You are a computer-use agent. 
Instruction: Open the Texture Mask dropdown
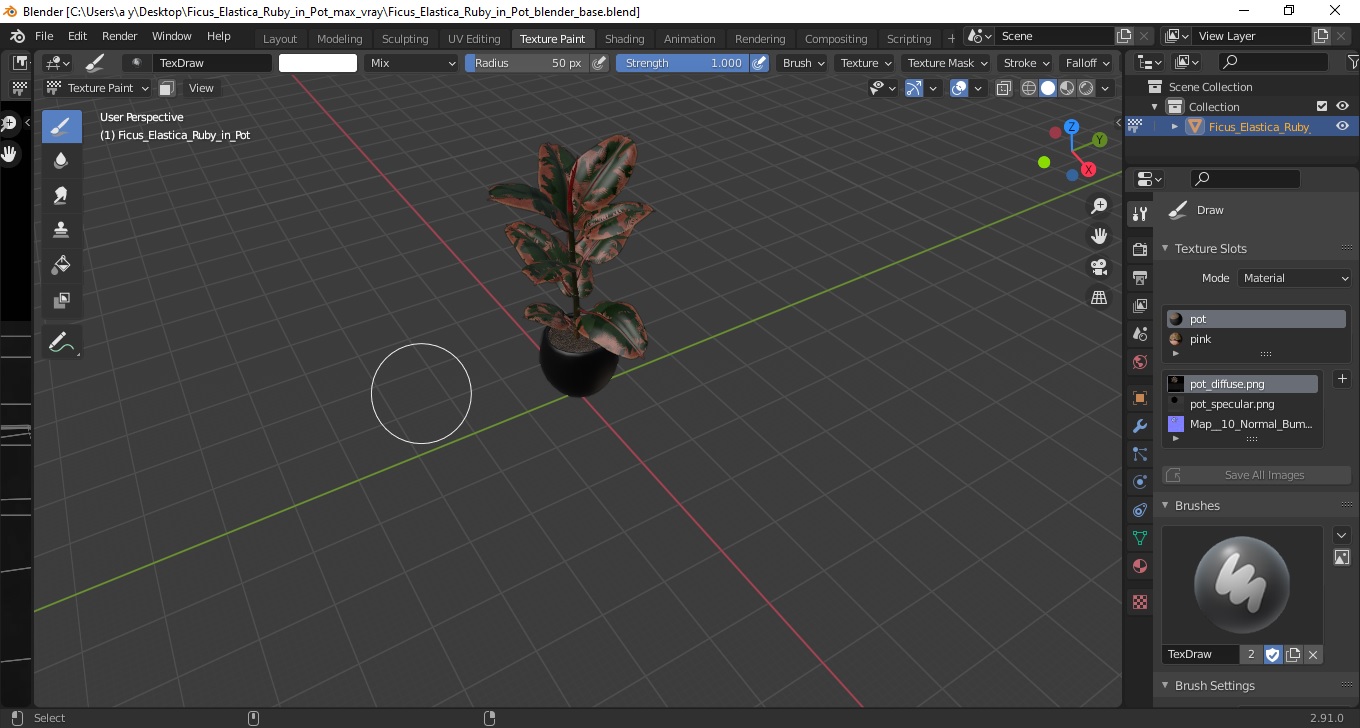(946, 63)
